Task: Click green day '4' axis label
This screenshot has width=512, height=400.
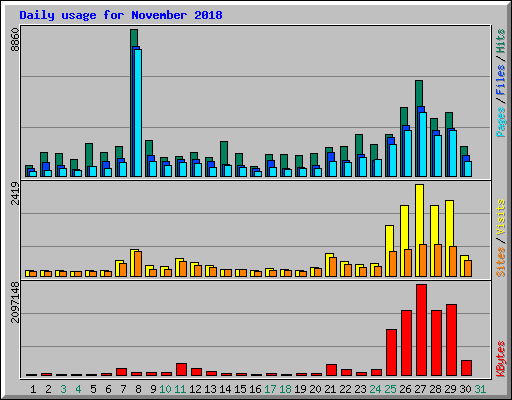Action: [x=78, y=389]
